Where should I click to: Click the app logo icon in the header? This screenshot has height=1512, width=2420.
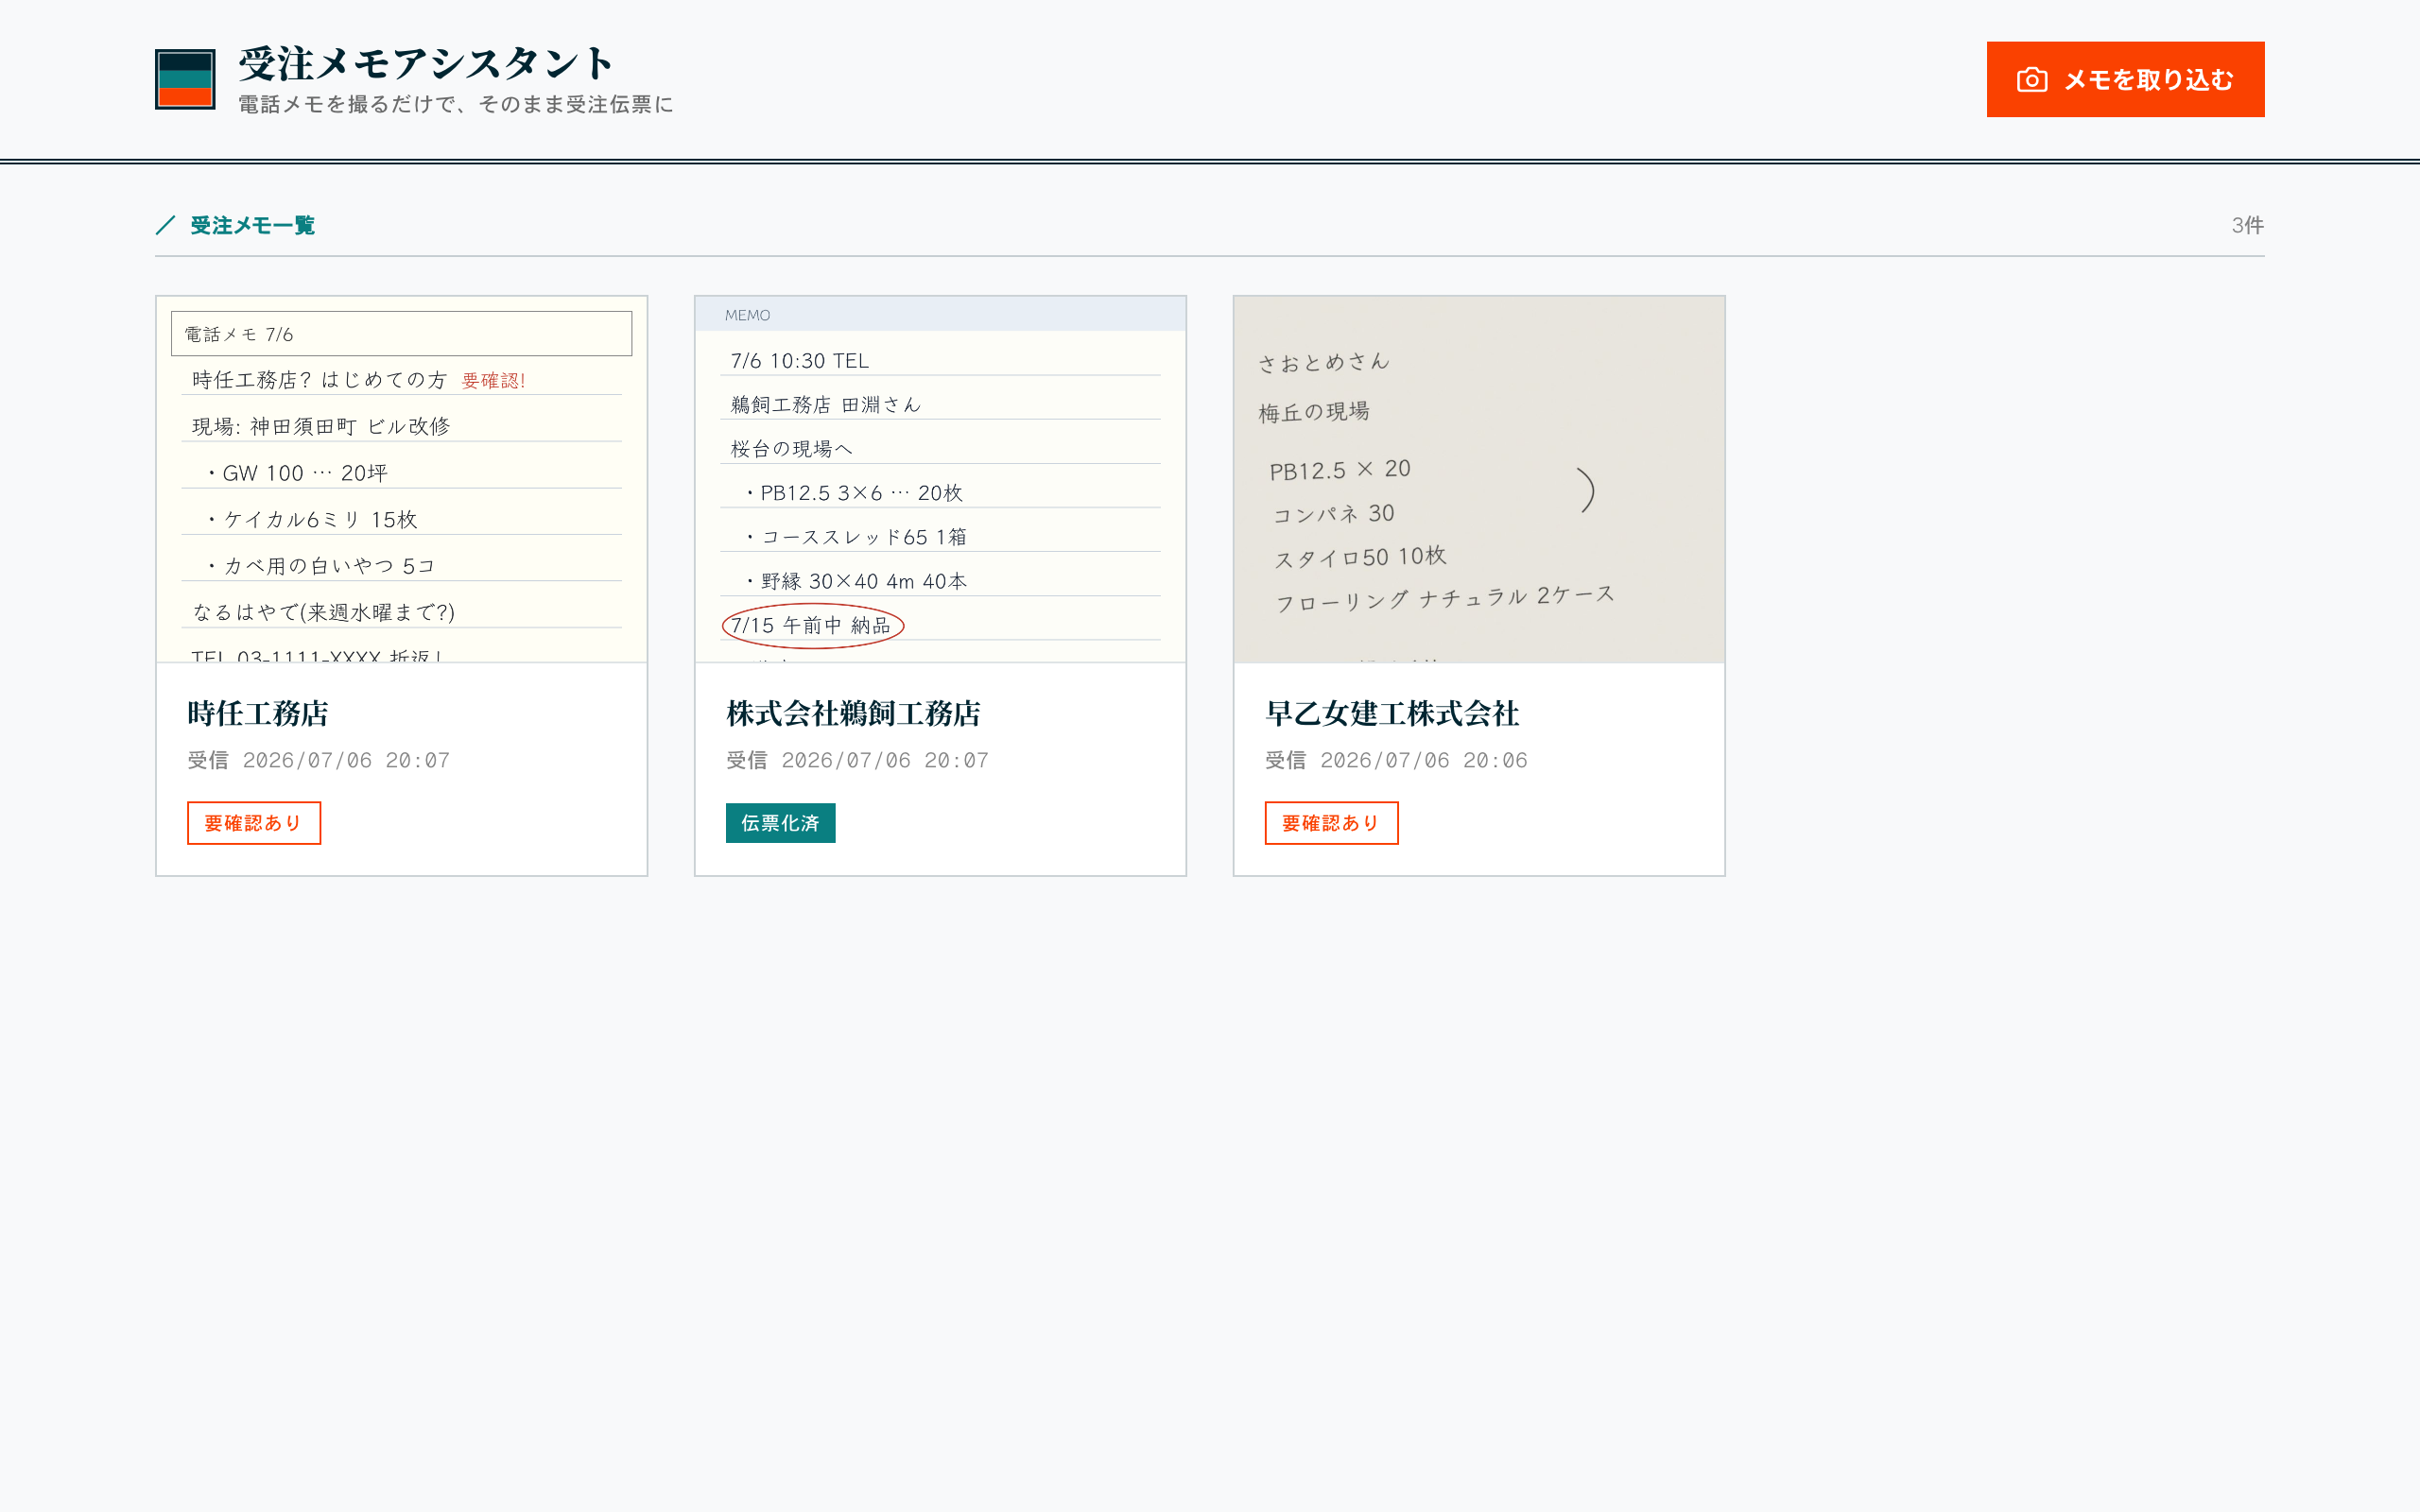185,79
